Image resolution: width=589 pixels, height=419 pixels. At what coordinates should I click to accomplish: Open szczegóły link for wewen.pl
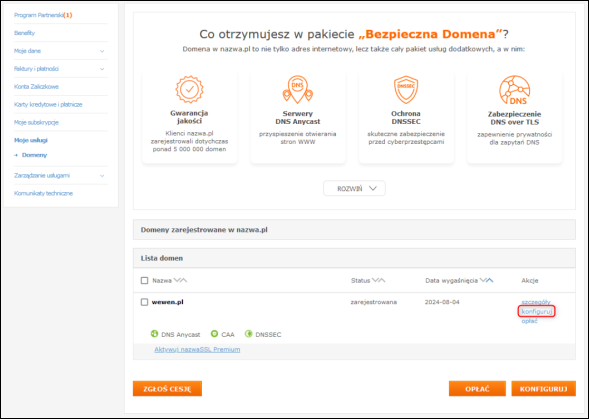[536, 302]
